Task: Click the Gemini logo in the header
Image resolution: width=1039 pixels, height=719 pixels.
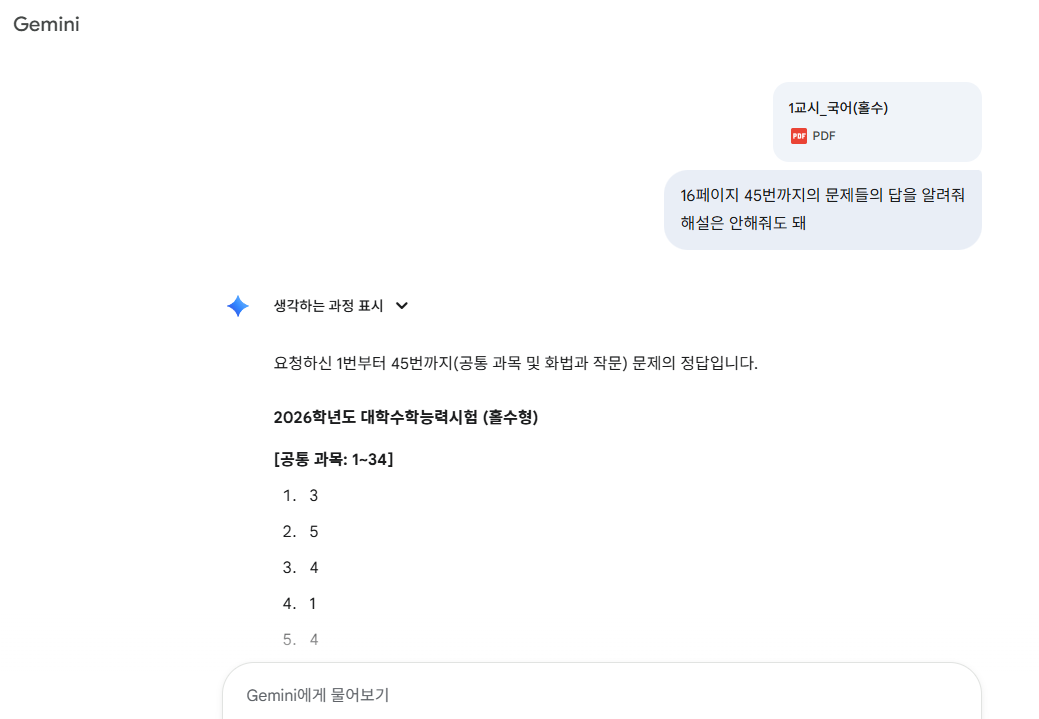Action: pos(46,25)
